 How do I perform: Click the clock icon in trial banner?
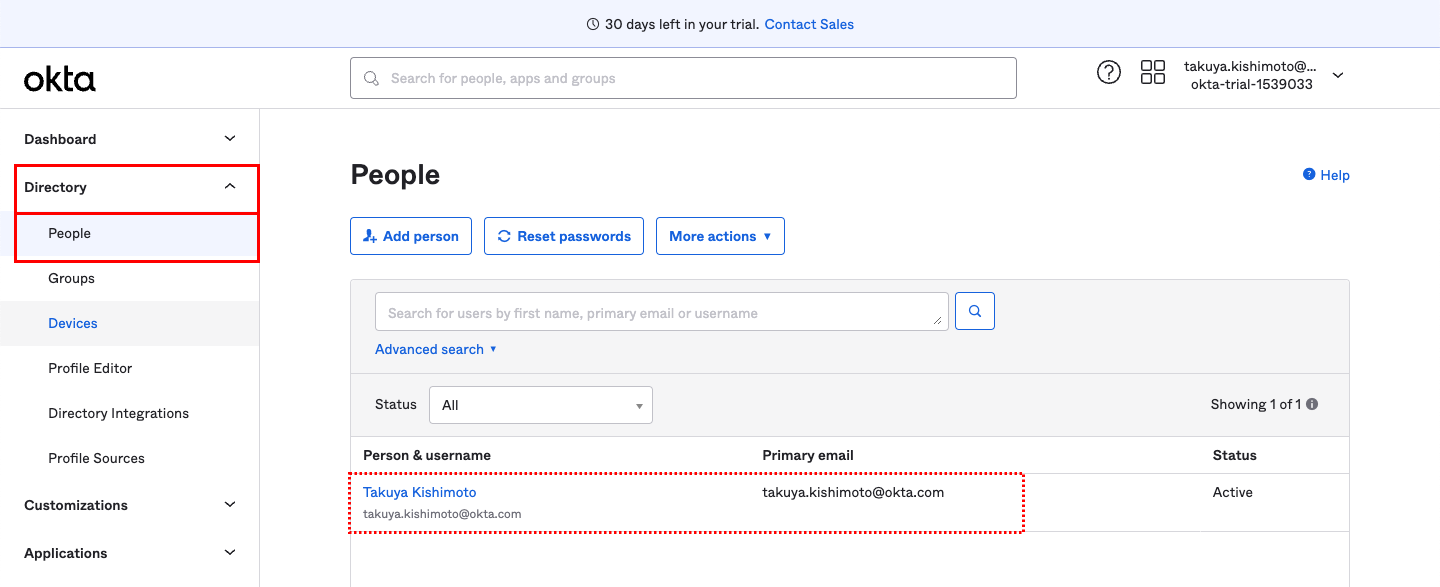(x=593, y=24)
